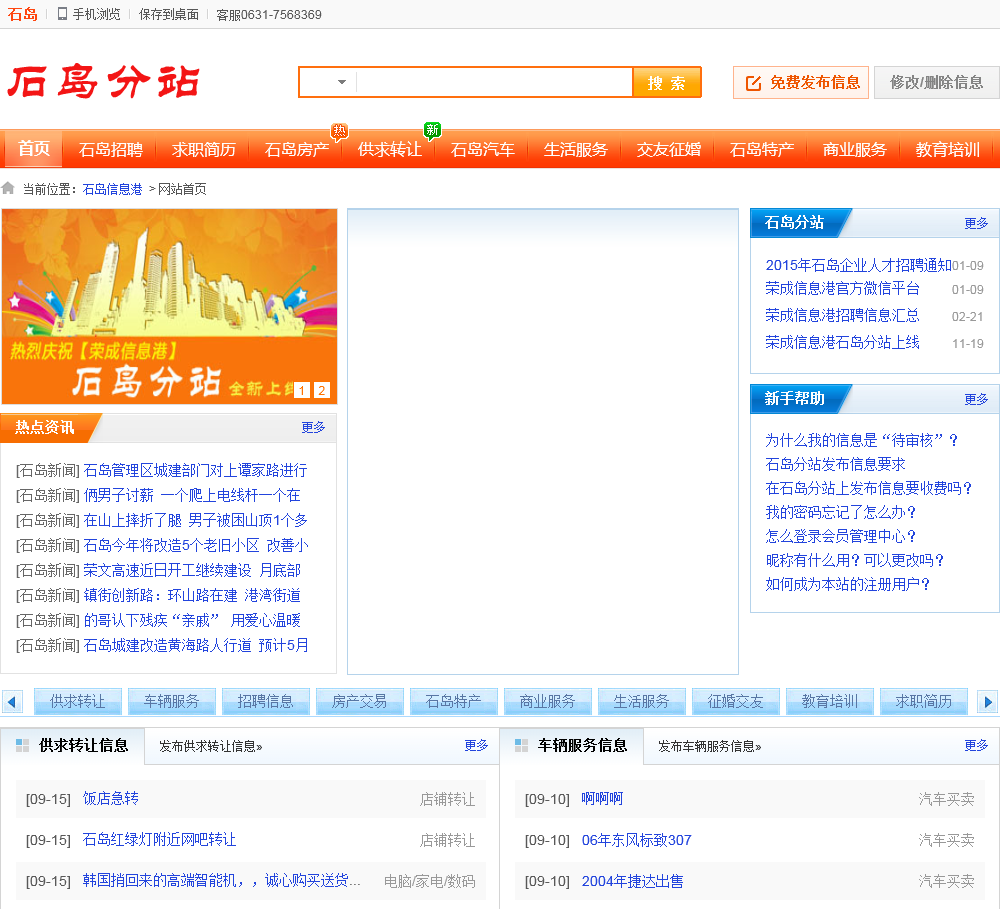Viewport: 1000px width, 909px height.
Task: Open news 俩男子讨薪 一个爬上电线杆
Action: coord(191,495)
